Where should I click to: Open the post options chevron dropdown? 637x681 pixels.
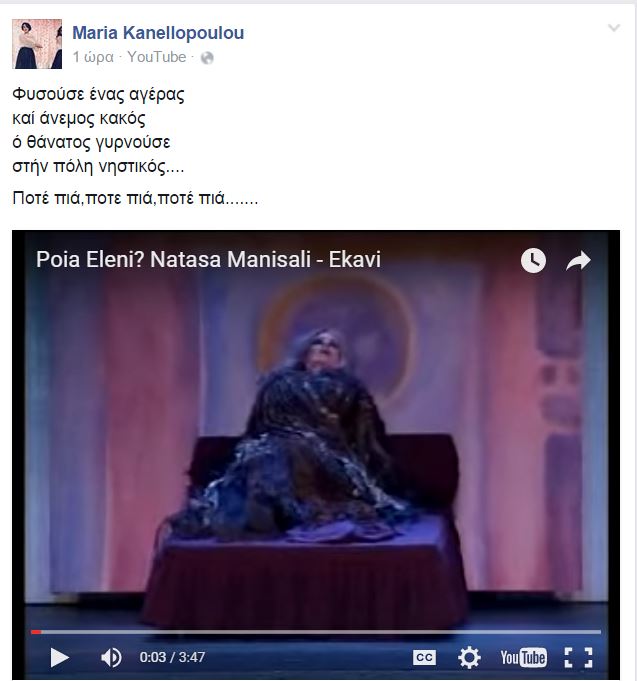coord(614,28)
